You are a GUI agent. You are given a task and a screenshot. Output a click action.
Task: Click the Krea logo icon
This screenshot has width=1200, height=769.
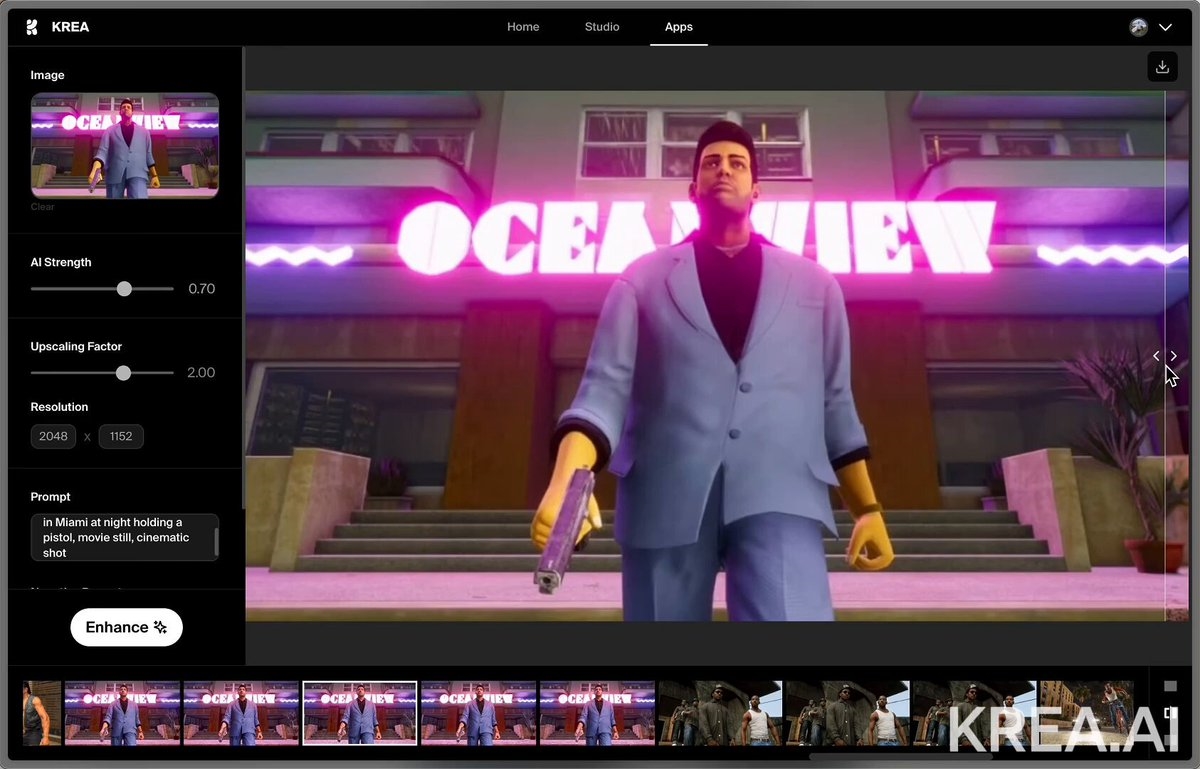point(32,27)
